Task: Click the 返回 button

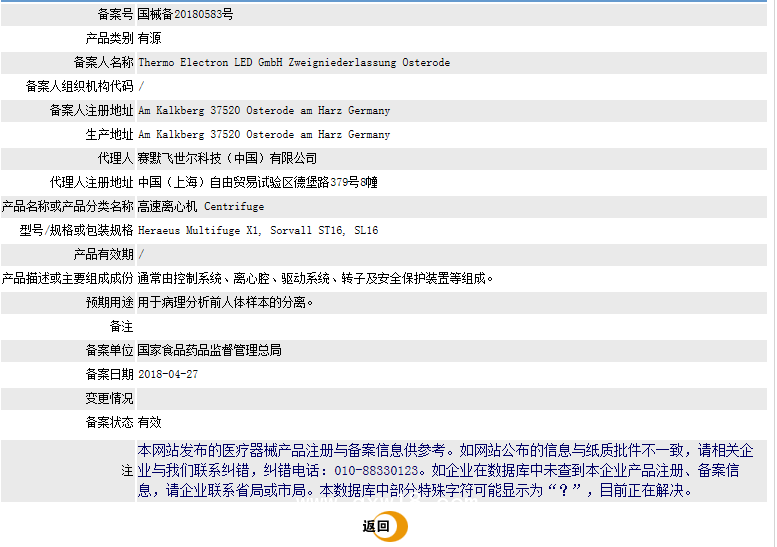Action: (x=377, y=527)
